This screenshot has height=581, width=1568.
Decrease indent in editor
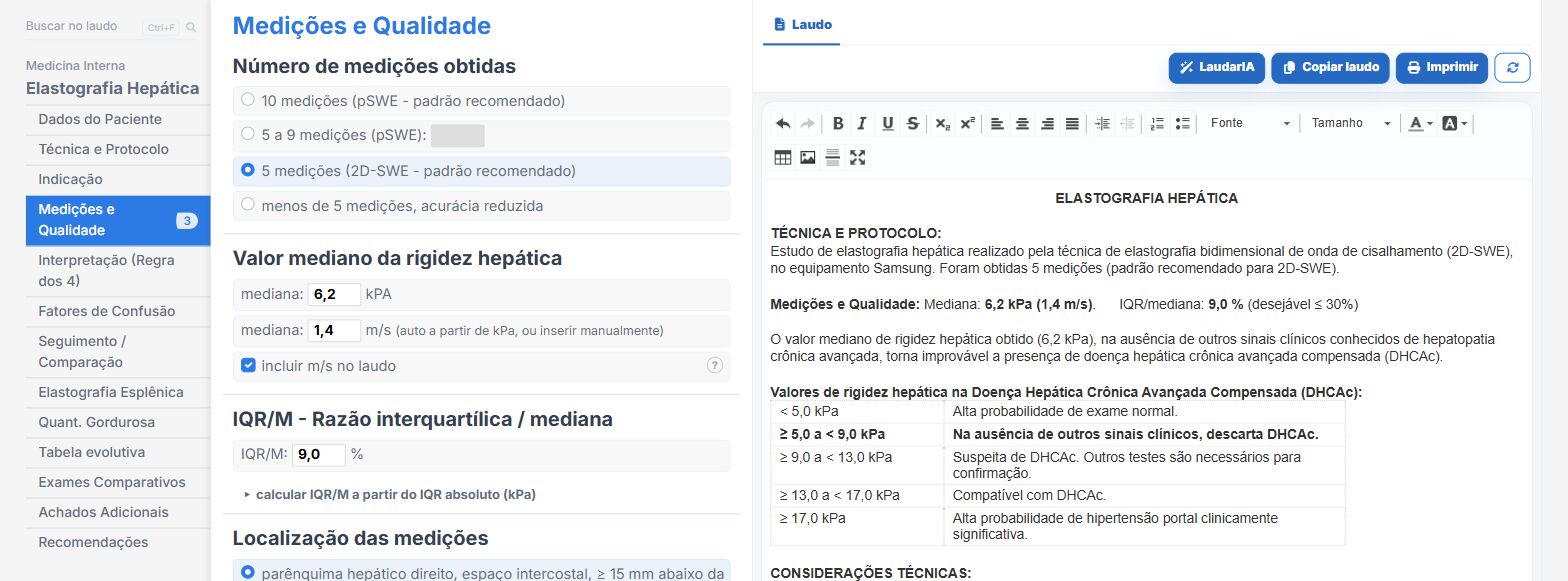pyautogui.click(x=1127, y=123)
